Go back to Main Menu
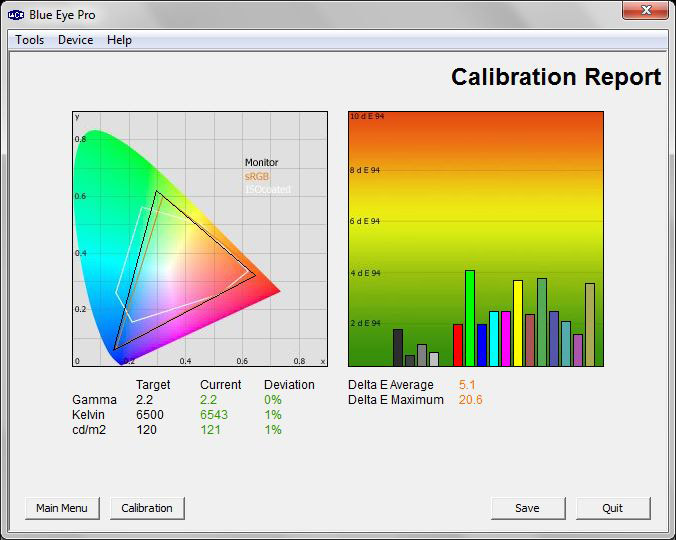This screenshot has width=676, height=540. coord(62,508)
